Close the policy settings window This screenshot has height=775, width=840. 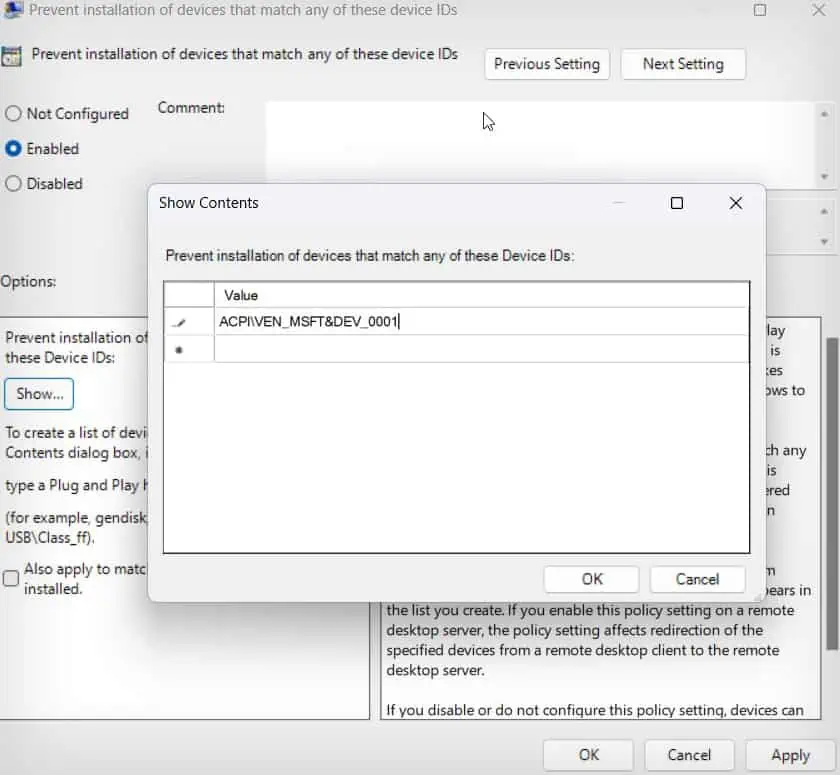coord(819,10)
